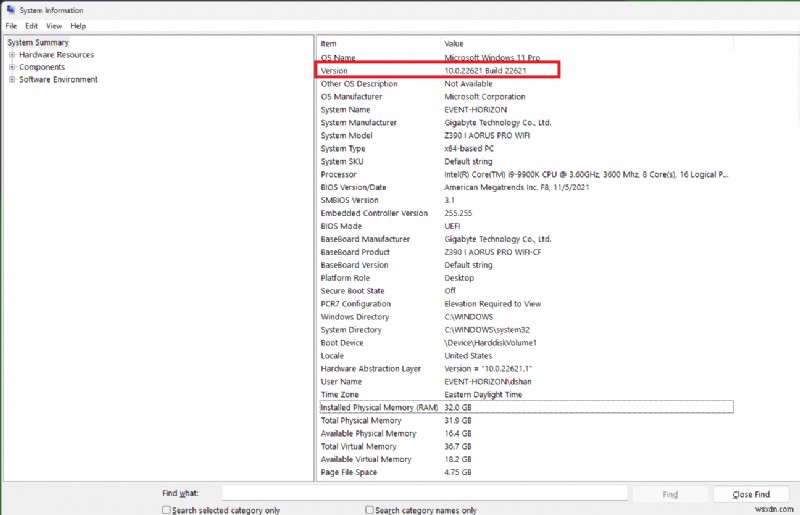The height and width of the screenshot is (515, 800).
Task: Click the Microsoft Windows 11 Pro value
Action: [x=492, y=58]
